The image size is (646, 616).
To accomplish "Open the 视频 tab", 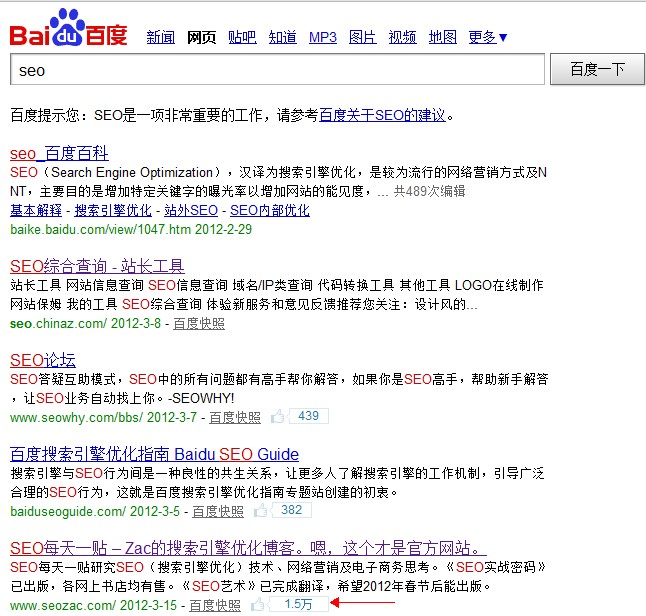I will pos(403,37).
